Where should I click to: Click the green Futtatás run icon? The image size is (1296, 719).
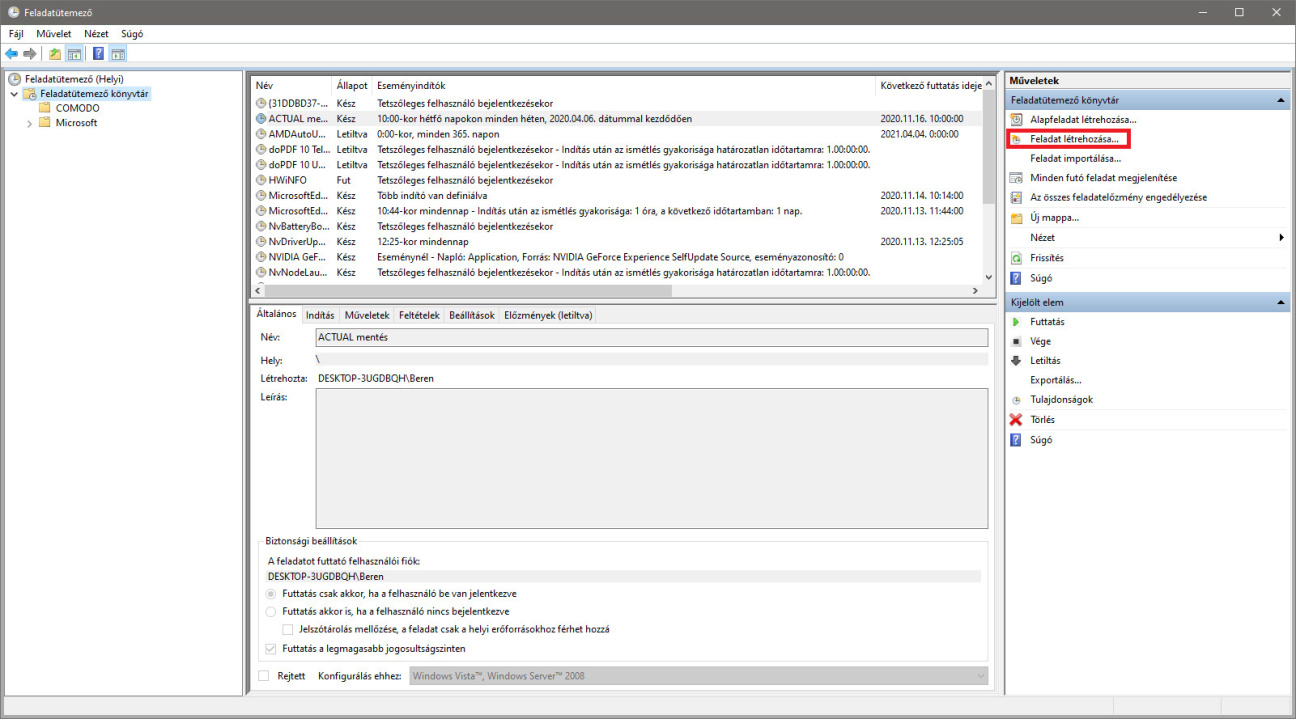[1016, 322]
